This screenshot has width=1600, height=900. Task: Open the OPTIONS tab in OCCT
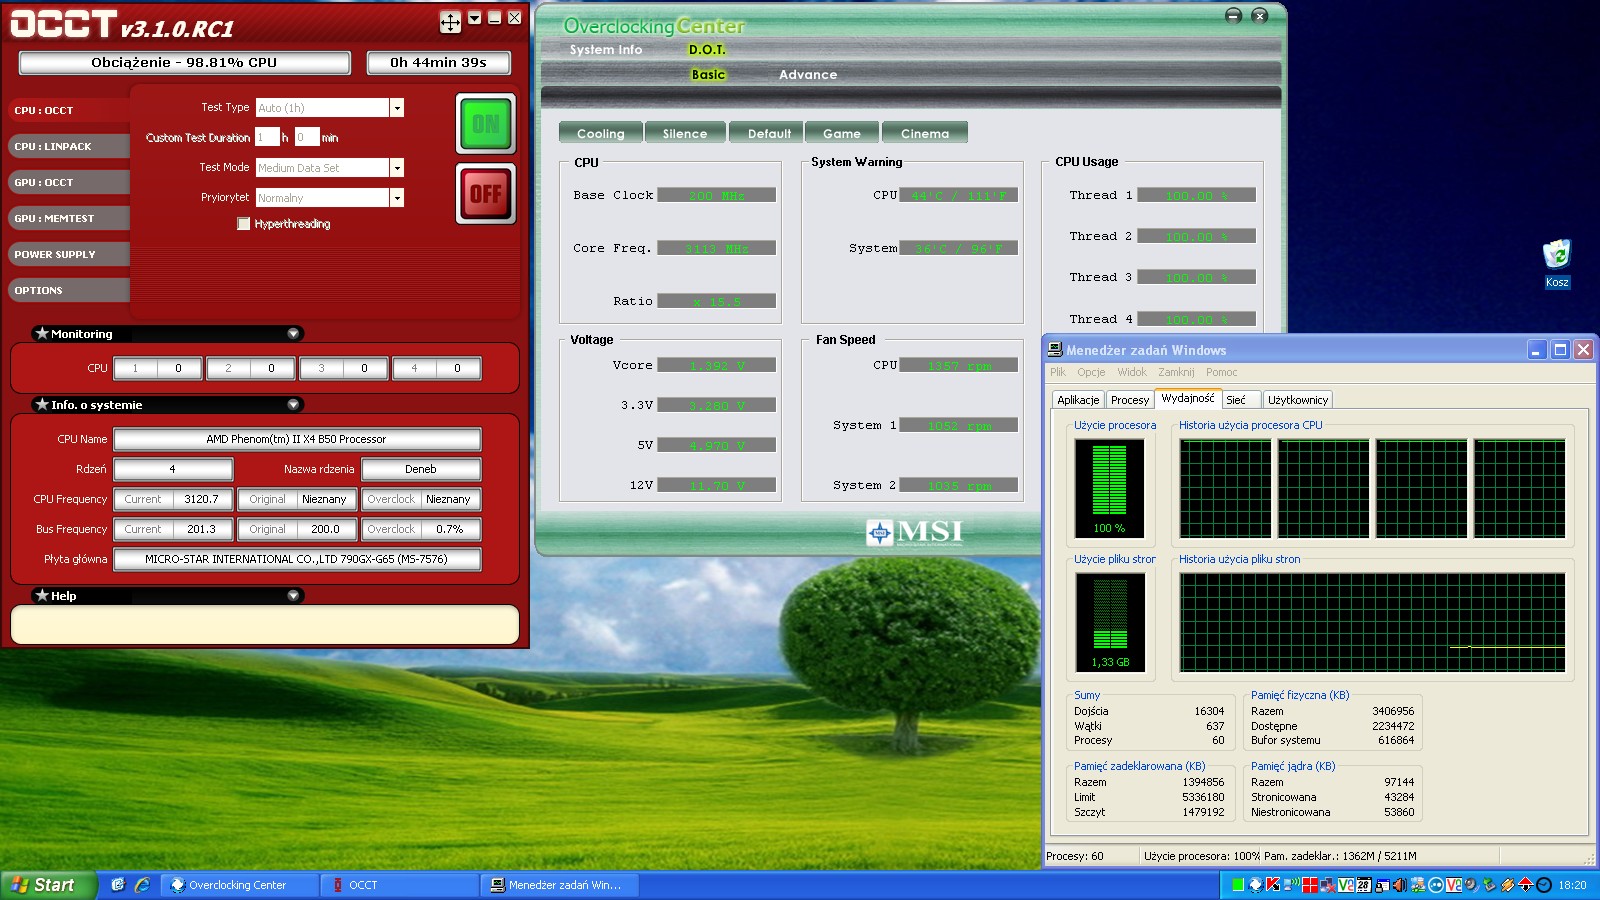click(x=69, y=290)
